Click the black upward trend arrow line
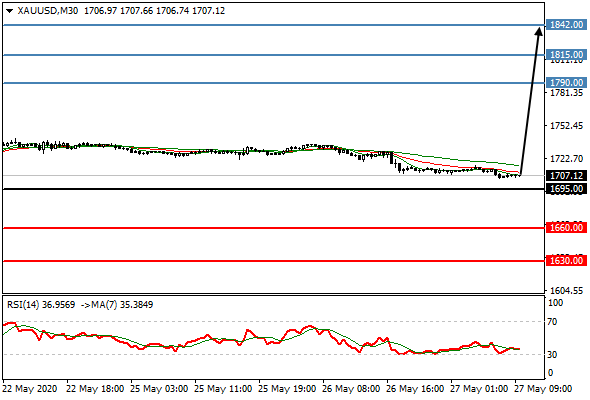 pos(530,102)
